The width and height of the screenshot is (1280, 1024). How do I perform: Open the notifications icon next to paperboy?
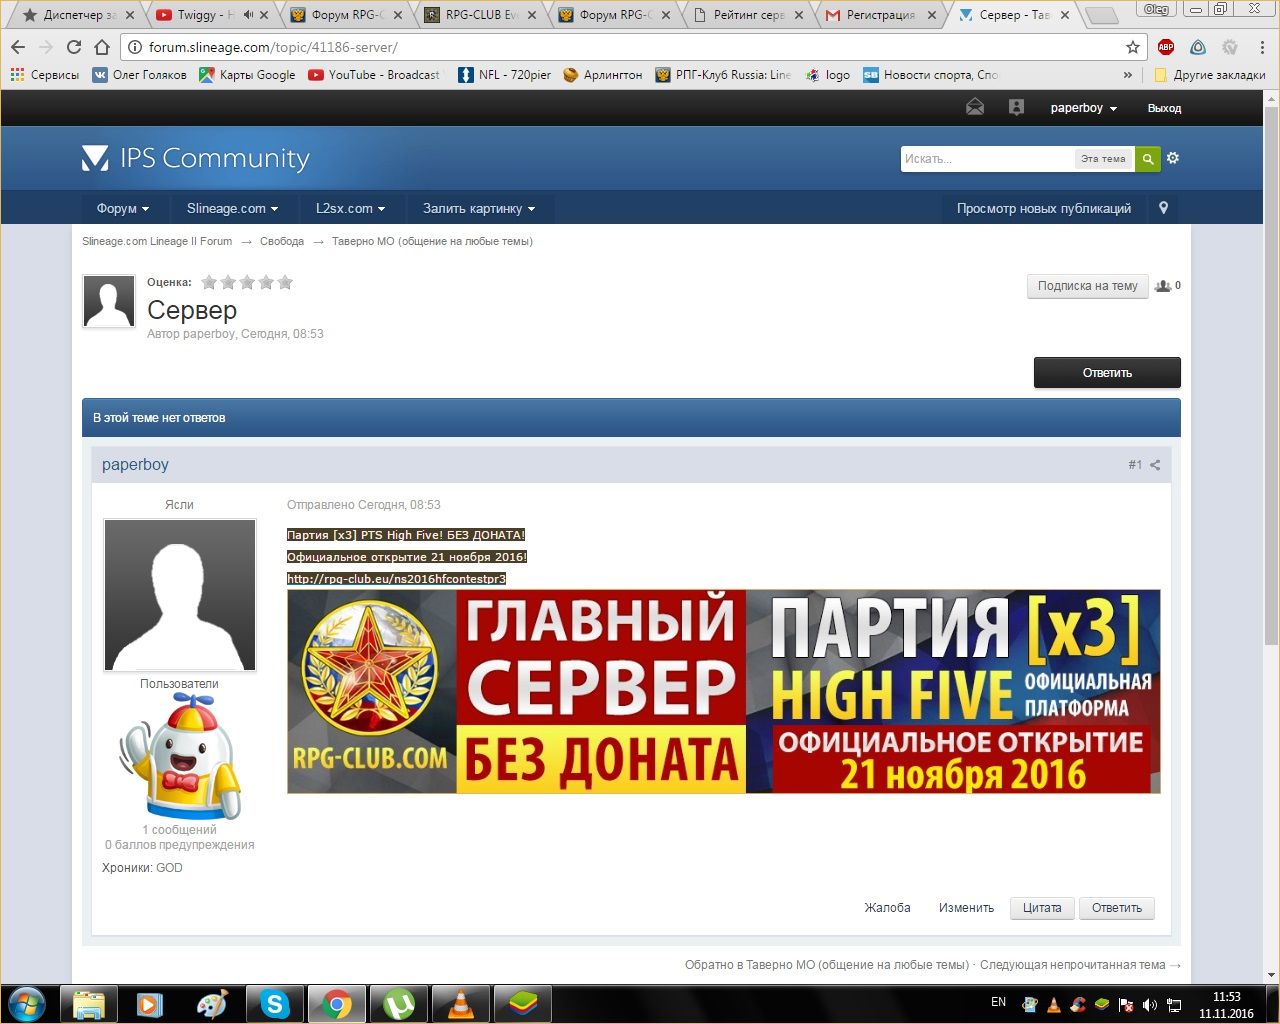[x=1016, y=108]
